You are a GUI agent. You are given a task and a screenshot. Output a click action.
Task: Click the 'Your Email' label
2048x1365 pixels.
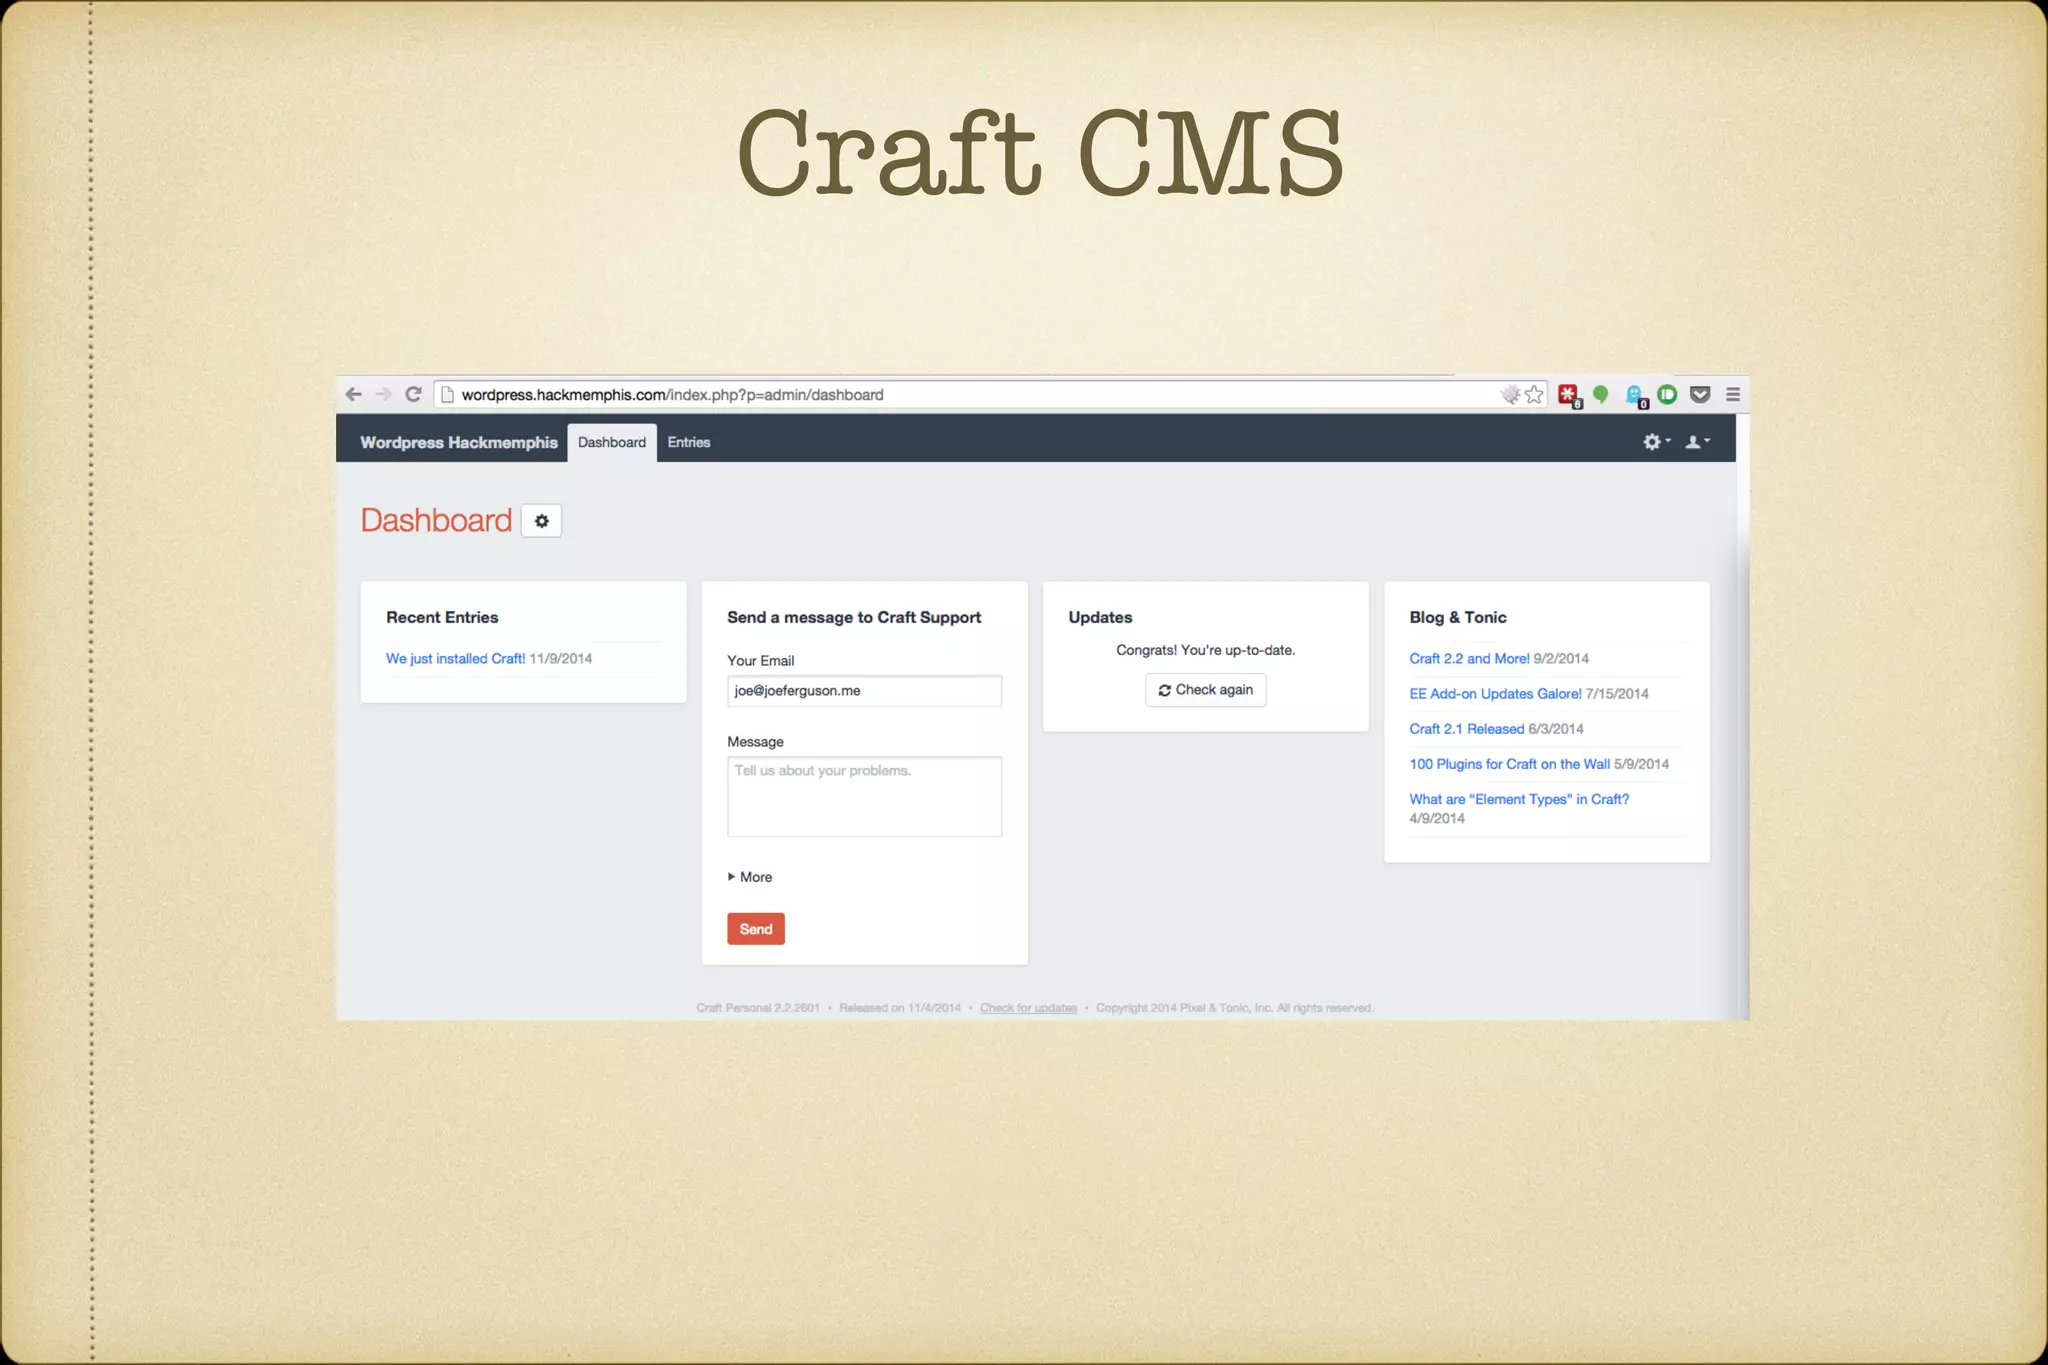pos(760,661)
